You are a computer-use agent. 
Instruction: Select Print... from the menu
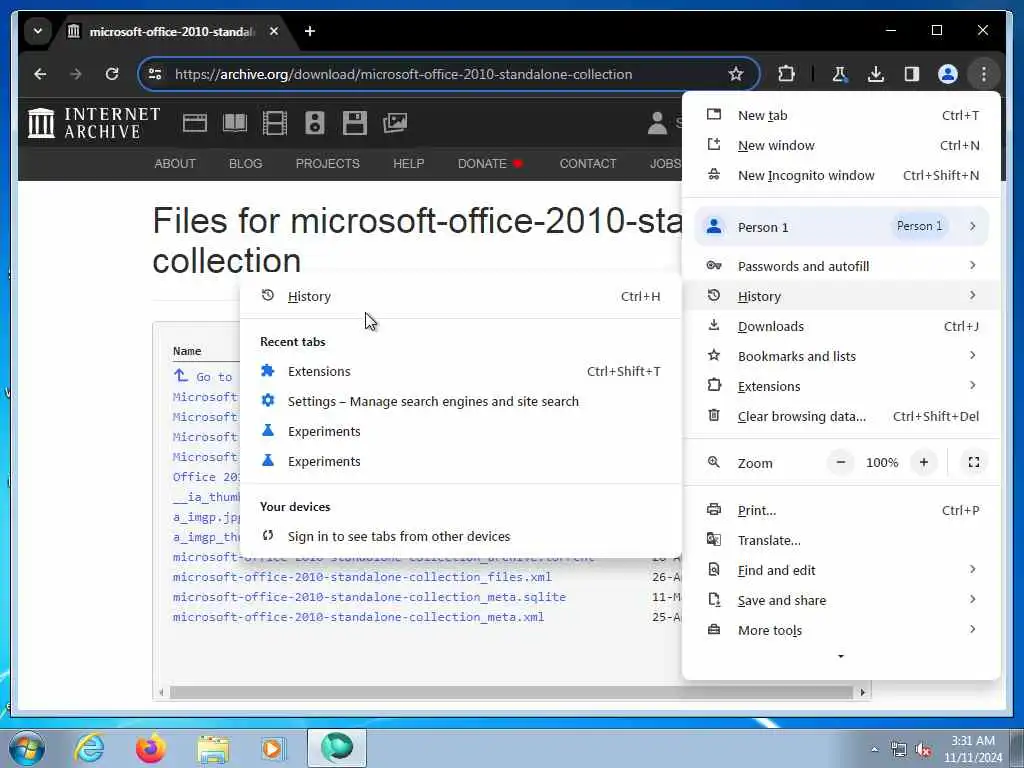[841, 510]
